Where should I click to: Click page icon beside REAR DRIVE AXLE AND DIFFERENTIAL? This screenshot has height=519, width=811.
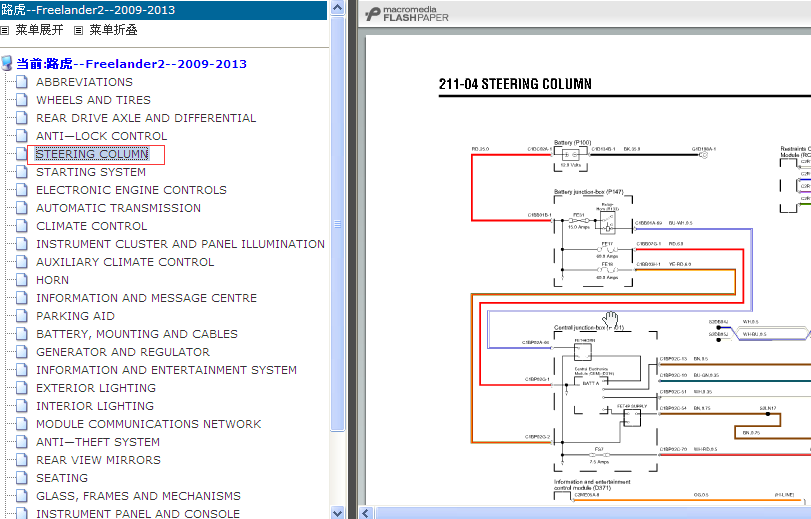tap(22, 118)
